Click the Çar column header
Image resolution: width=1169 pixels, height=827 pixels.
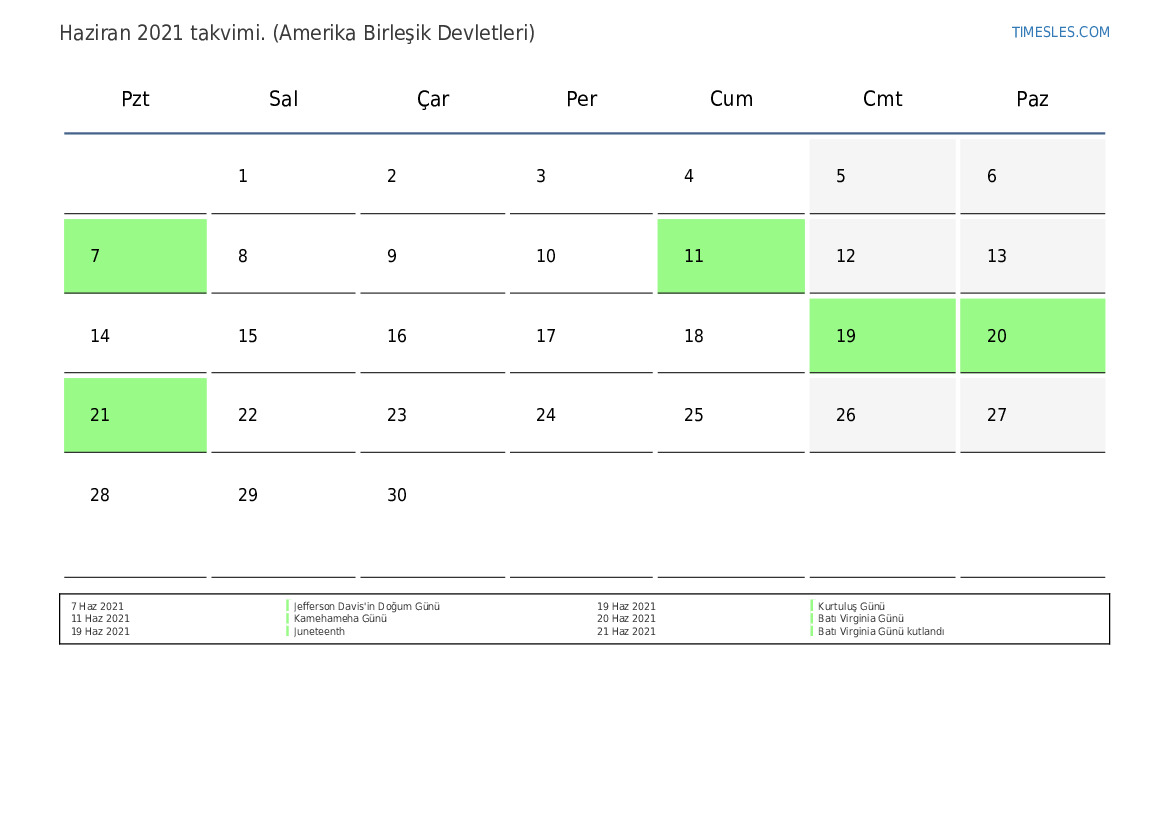click(x=433, y=99)
